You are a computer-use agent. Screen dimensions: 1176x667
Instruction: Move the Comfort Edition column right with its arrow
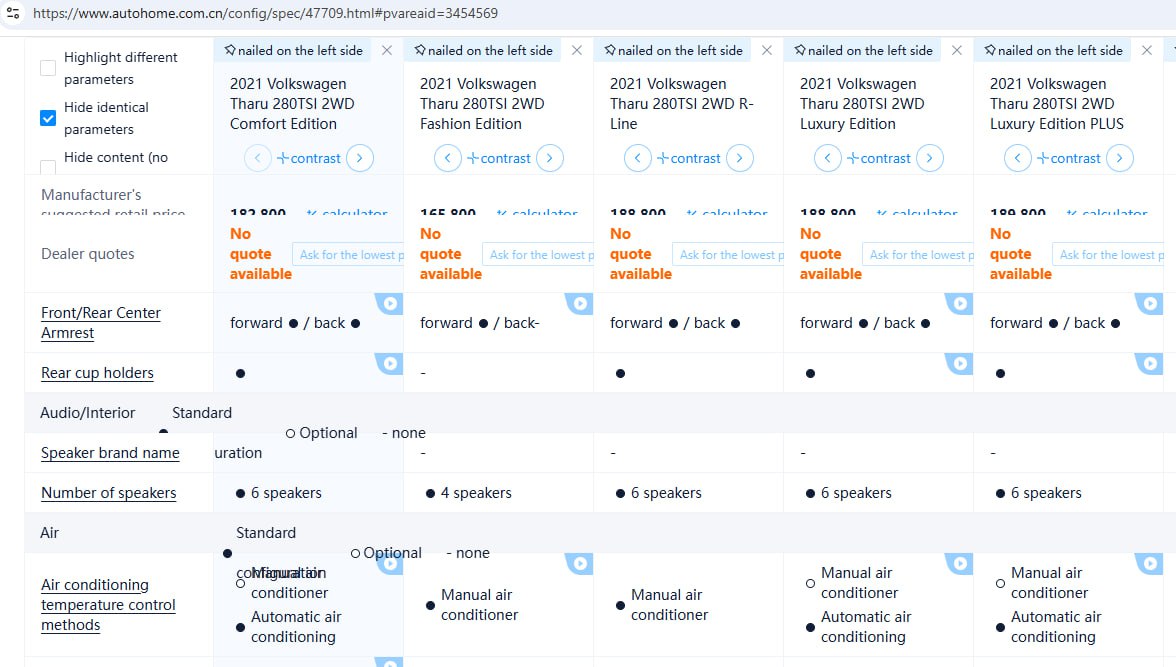pyautogui.click(x=360, y=158)
